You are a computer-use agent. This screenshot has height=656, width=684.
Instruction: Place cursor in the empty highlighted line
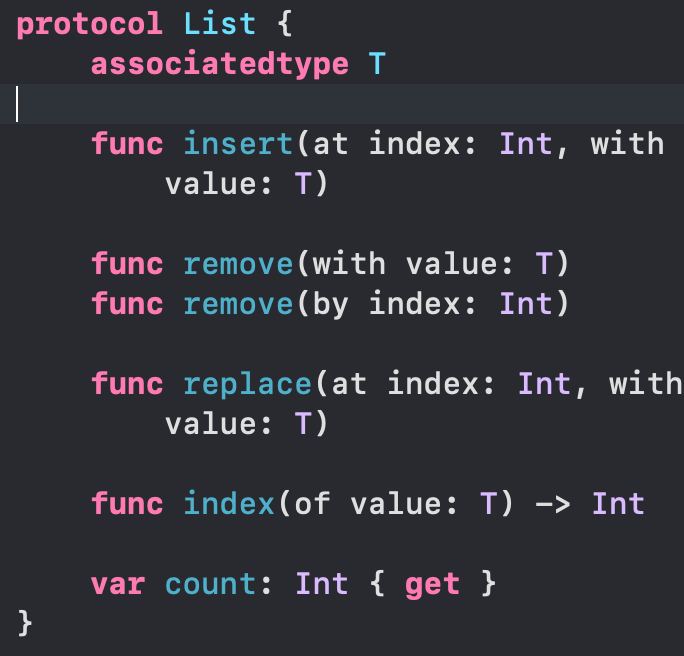[342, 104]
